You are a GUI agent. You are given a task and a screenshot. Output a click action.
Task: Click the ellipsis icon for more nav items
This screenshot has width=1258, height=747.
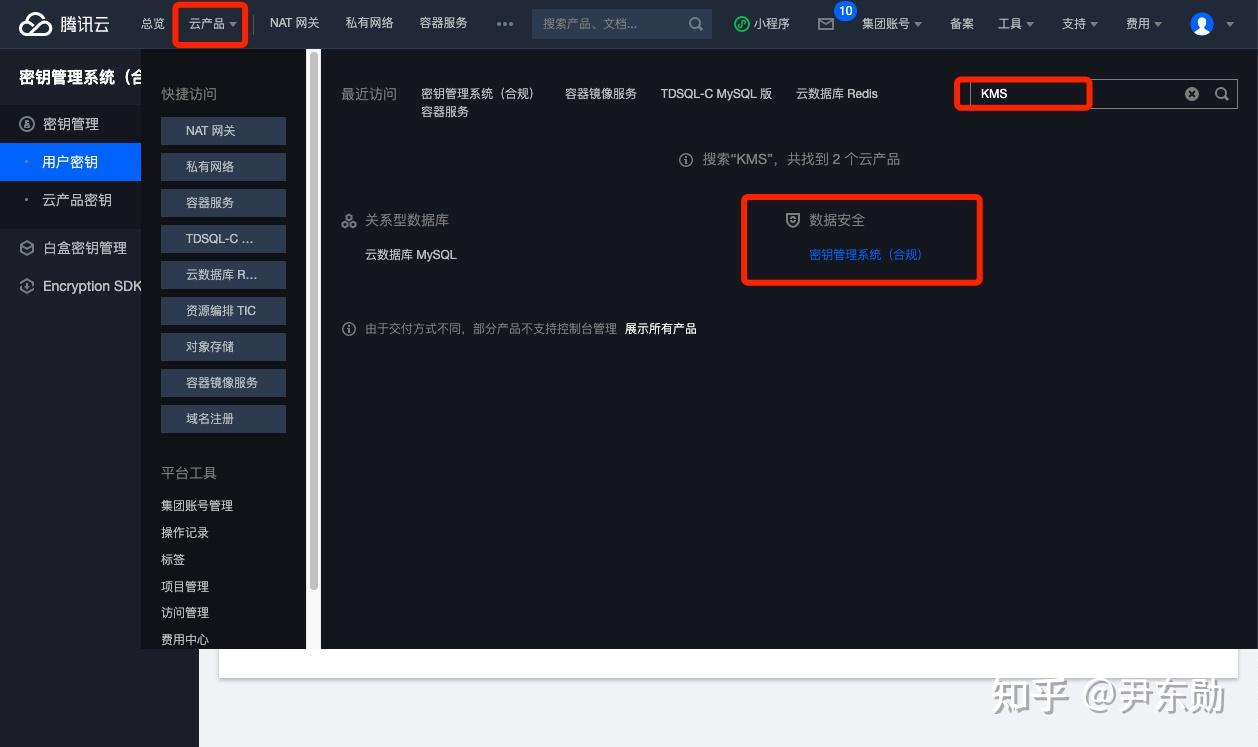[504, 23]
